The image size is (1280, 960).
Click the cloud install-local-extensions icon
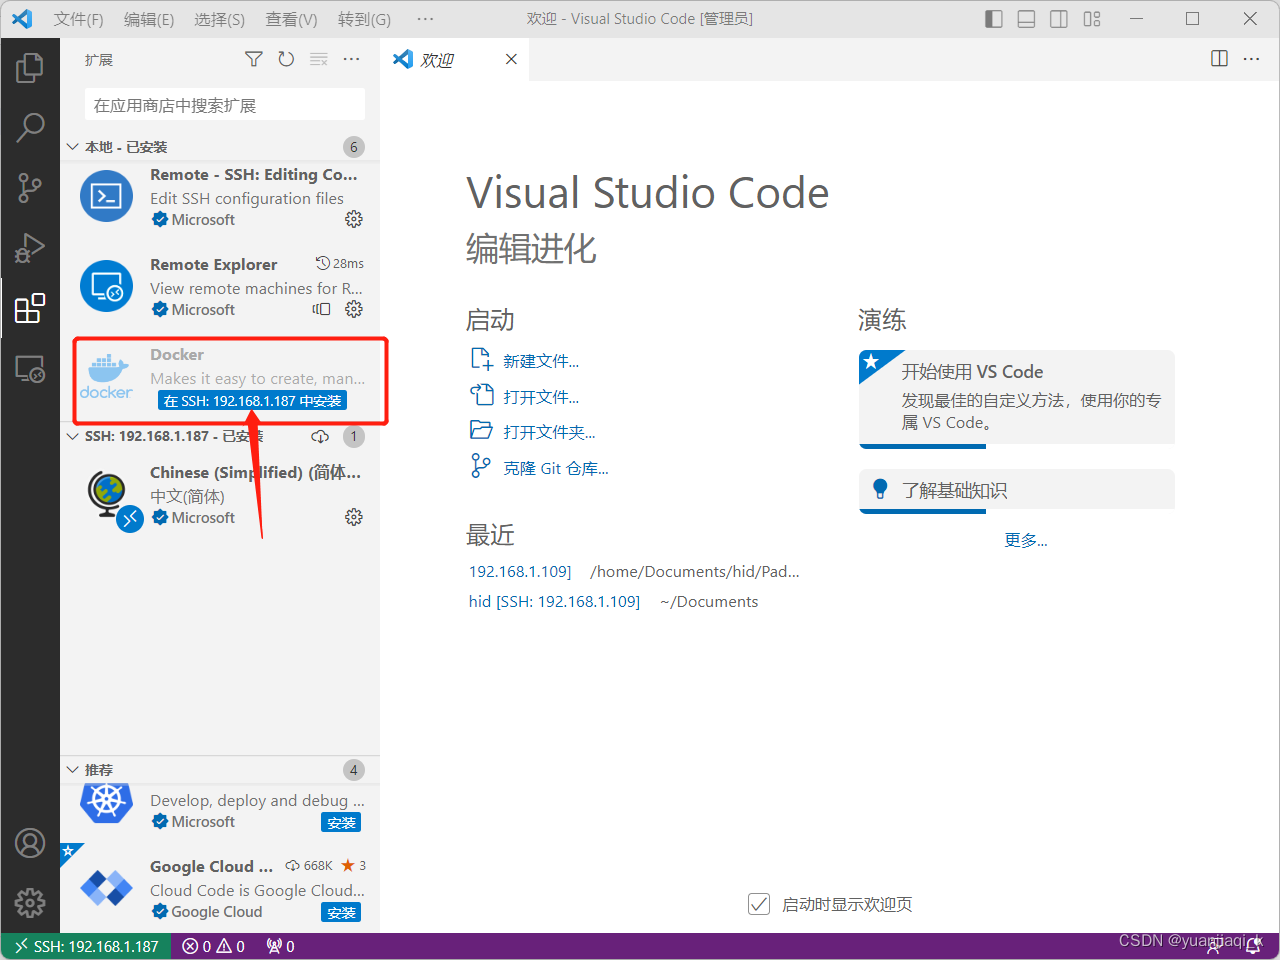(x=320, y=436)
